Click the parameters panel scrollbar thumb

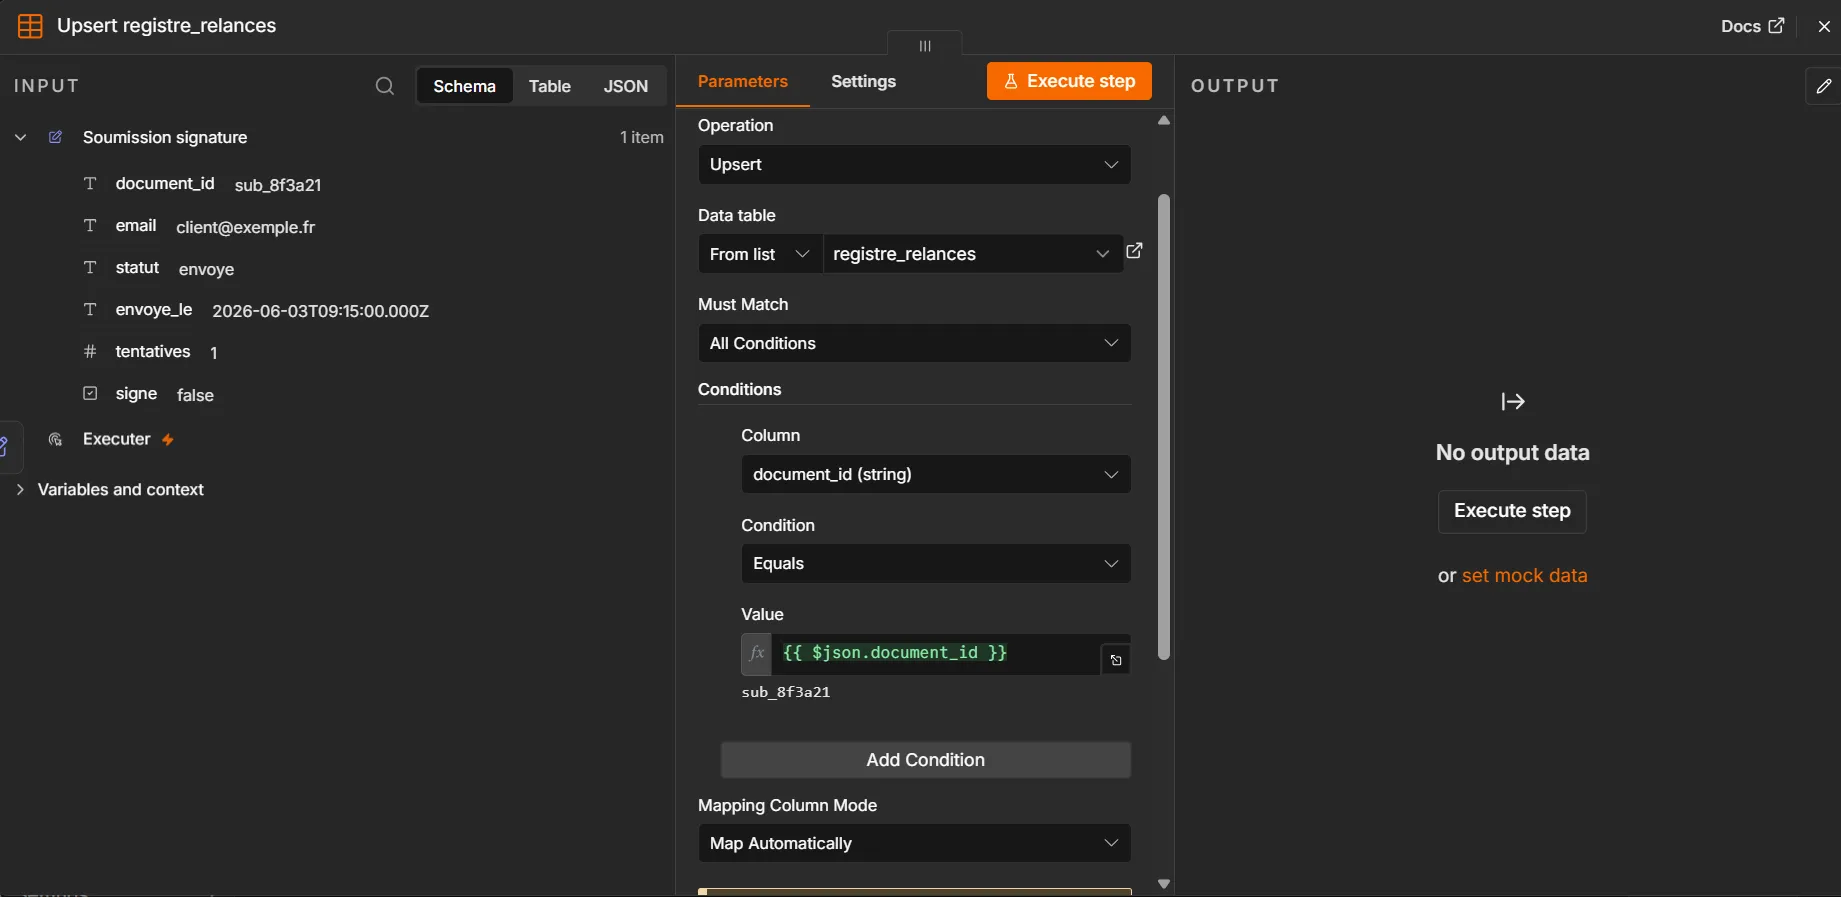[1163, 427]
